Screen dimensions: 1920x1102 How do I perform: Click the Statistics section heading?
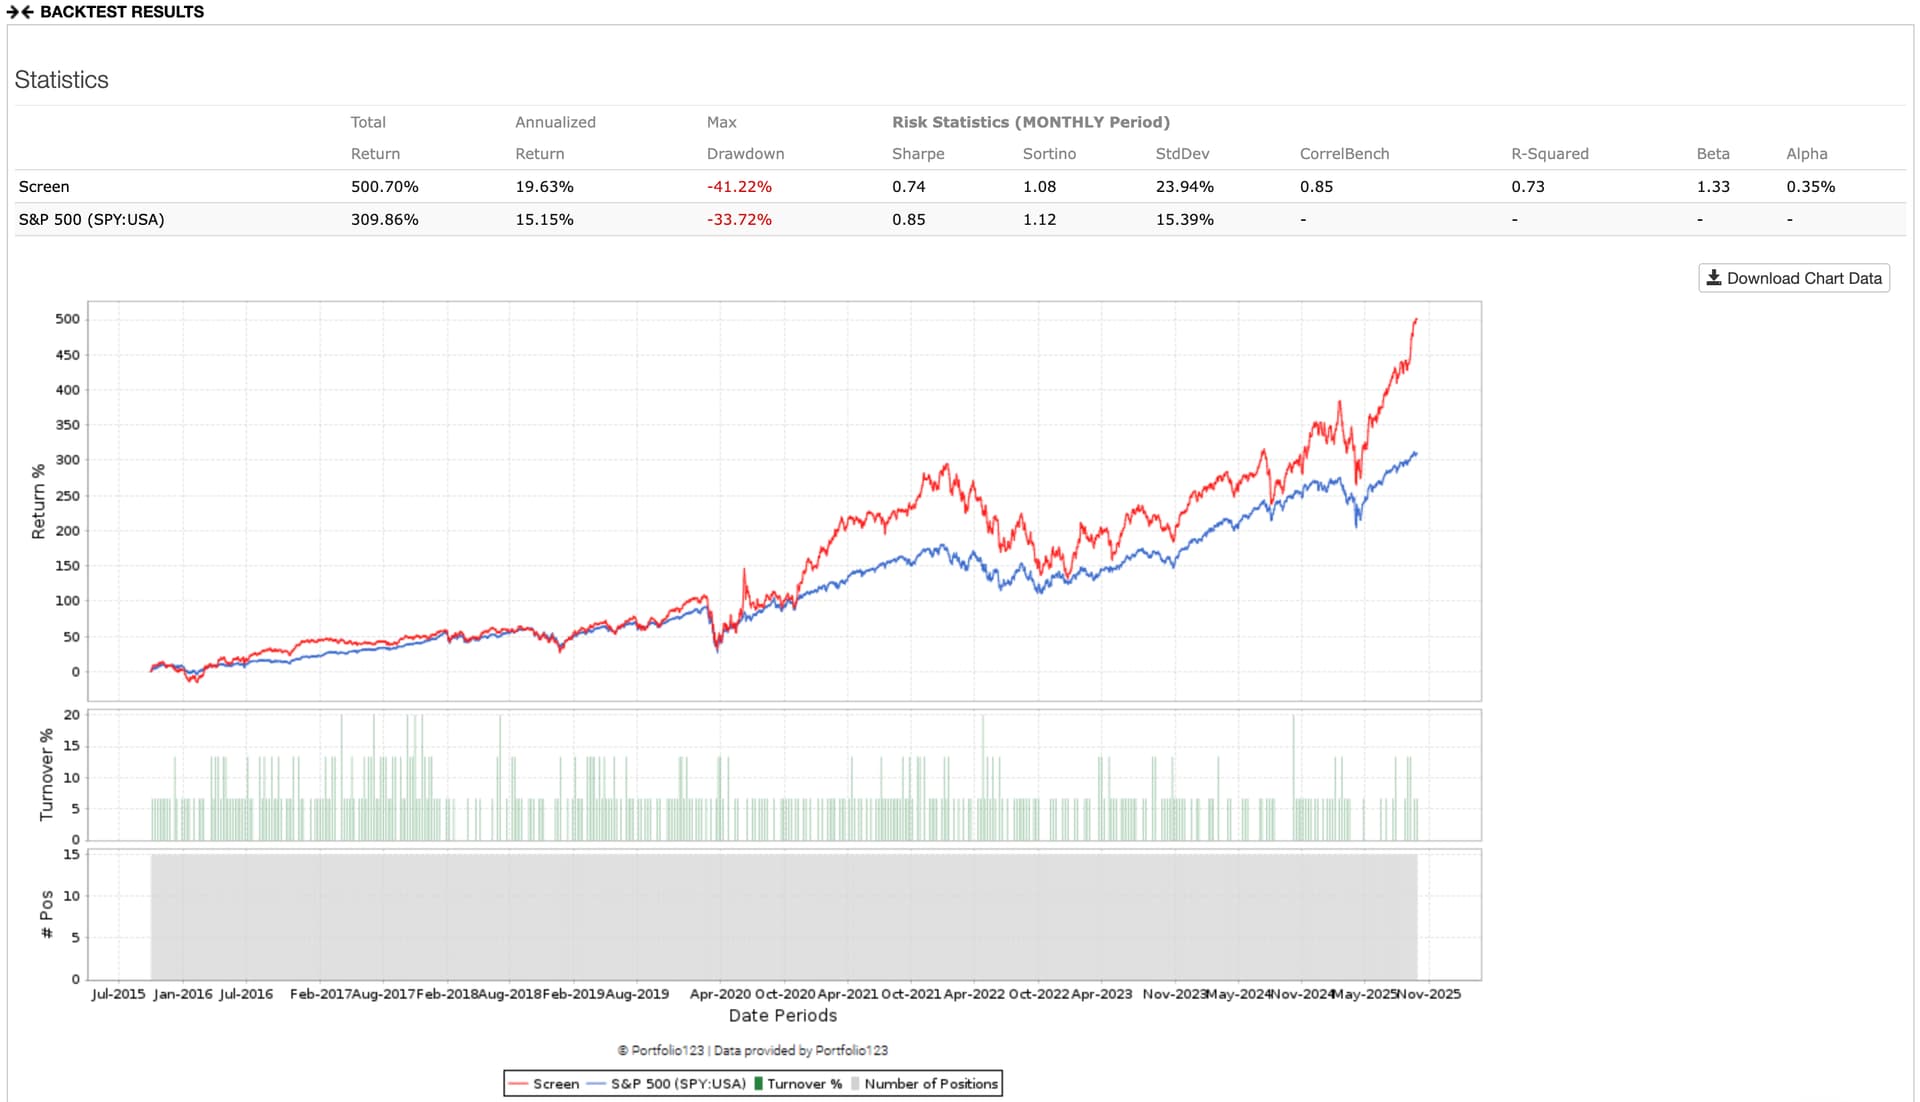(61, 80)
